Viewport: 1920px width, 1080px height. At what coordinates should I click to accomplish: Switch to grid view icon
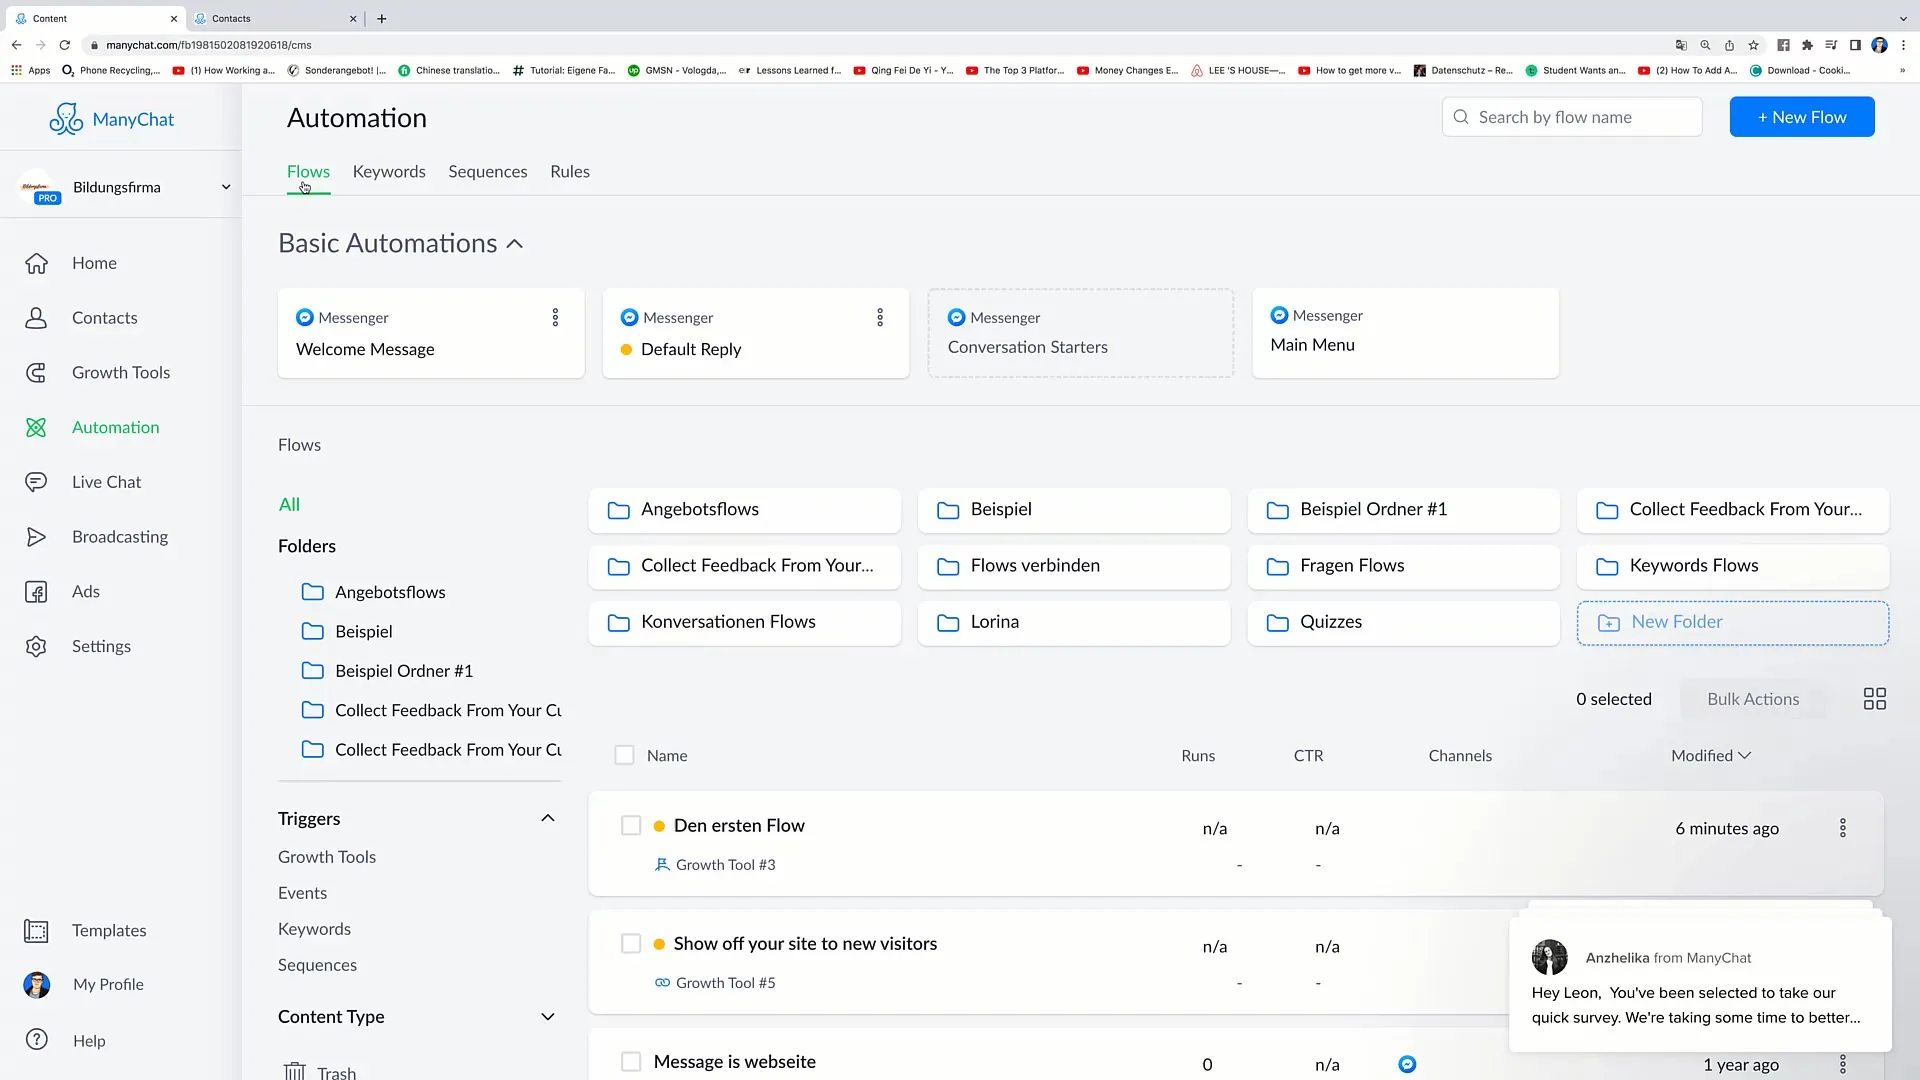(x=1875, y=699)
